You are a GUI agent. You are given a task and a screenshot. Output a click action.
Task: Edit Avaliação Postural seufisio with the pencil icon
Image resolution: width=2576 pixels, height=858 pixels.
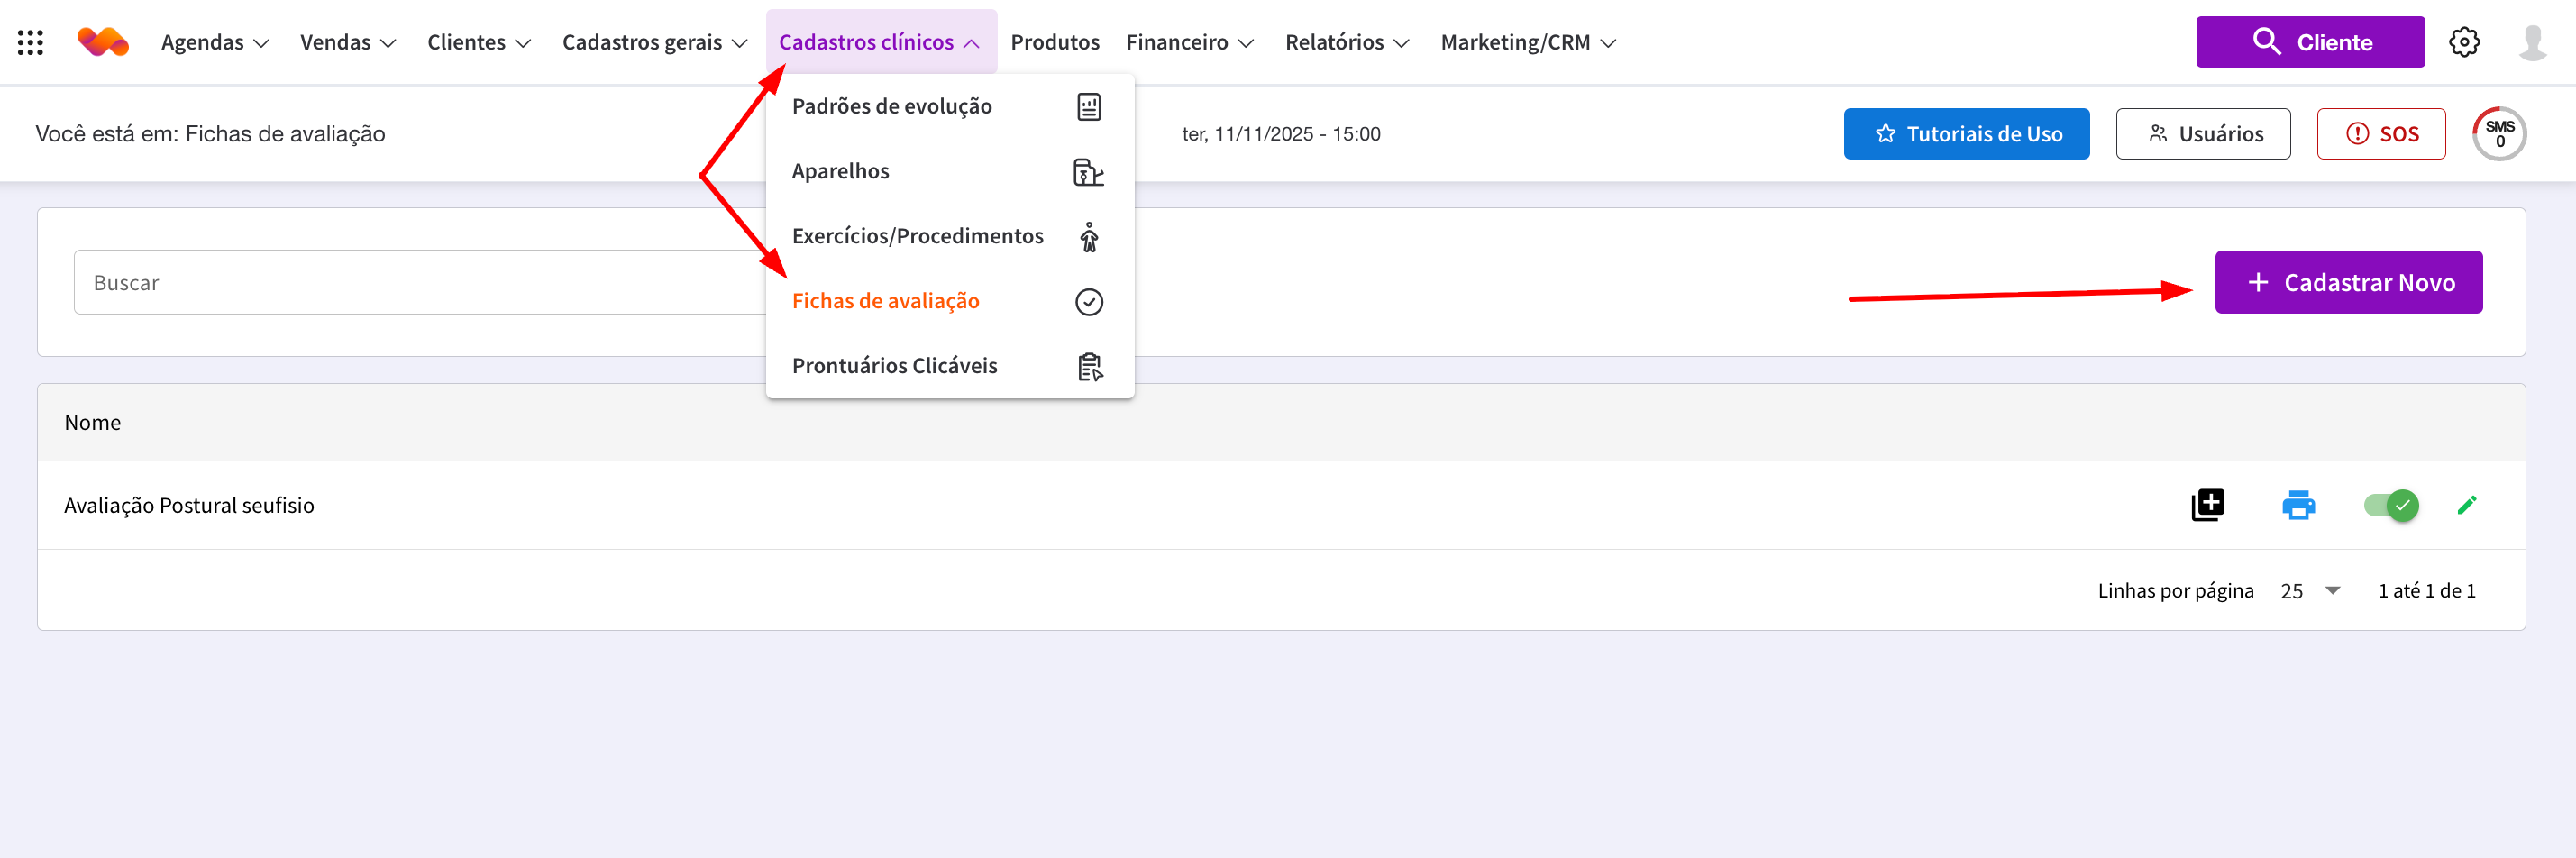(x=2466, y=505)
